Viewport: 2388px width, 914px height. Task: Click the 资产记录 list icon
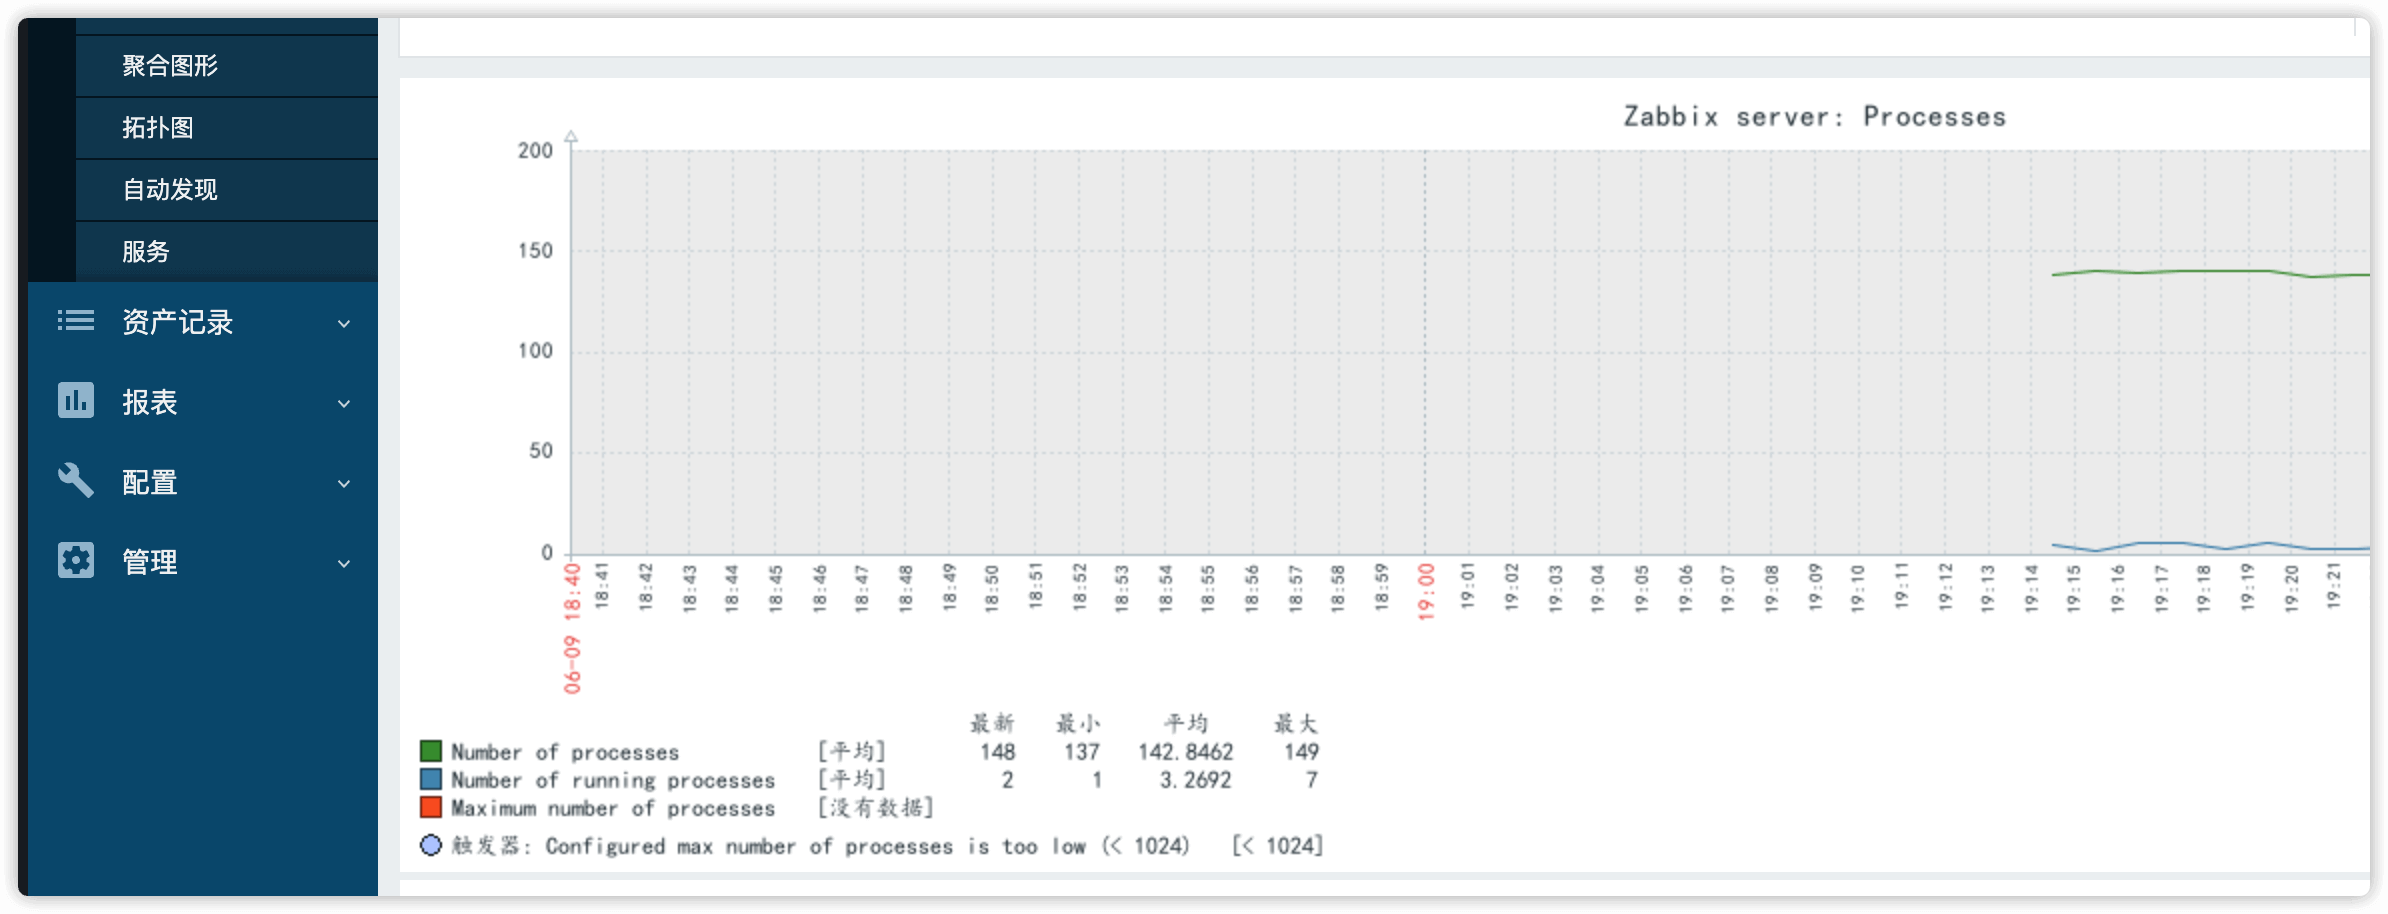pos(76,321)
